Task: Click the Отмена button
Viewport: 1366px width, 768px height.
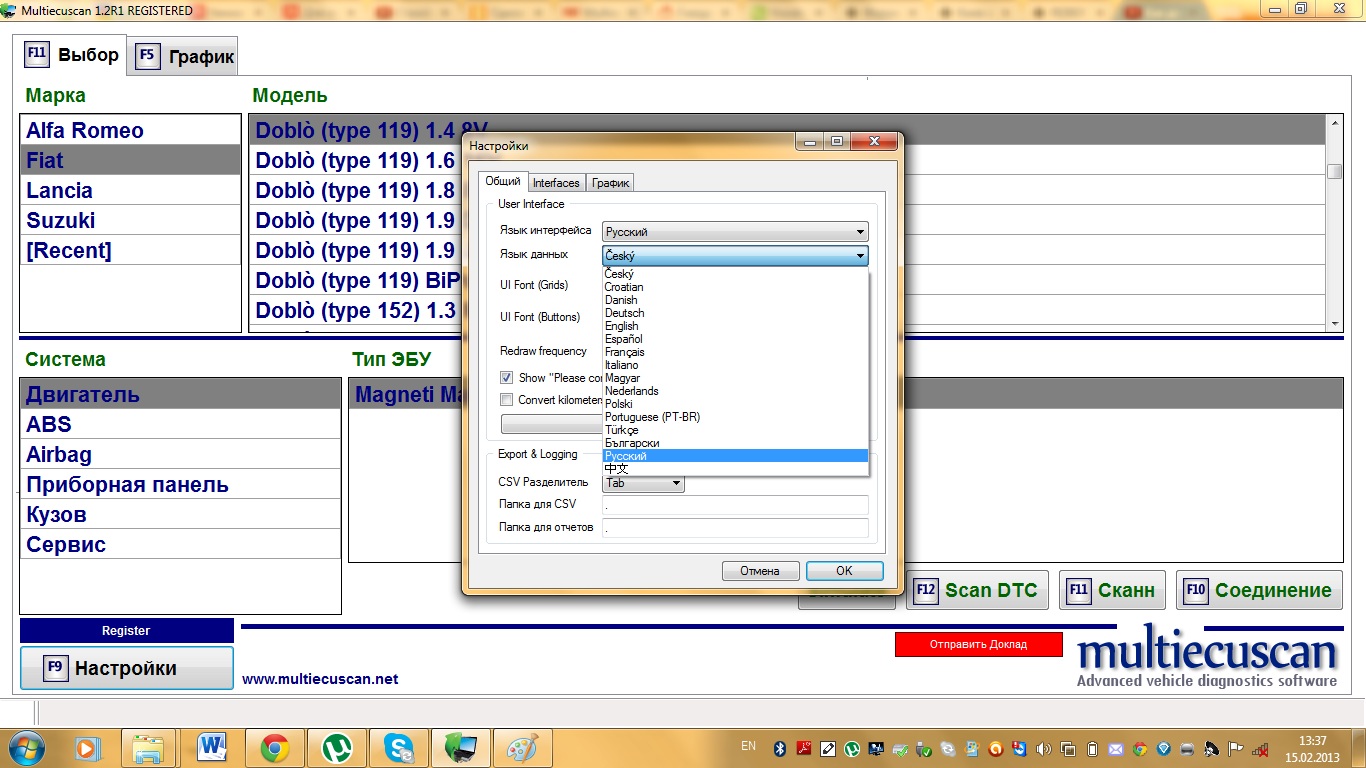Action: tap(760, 571)
